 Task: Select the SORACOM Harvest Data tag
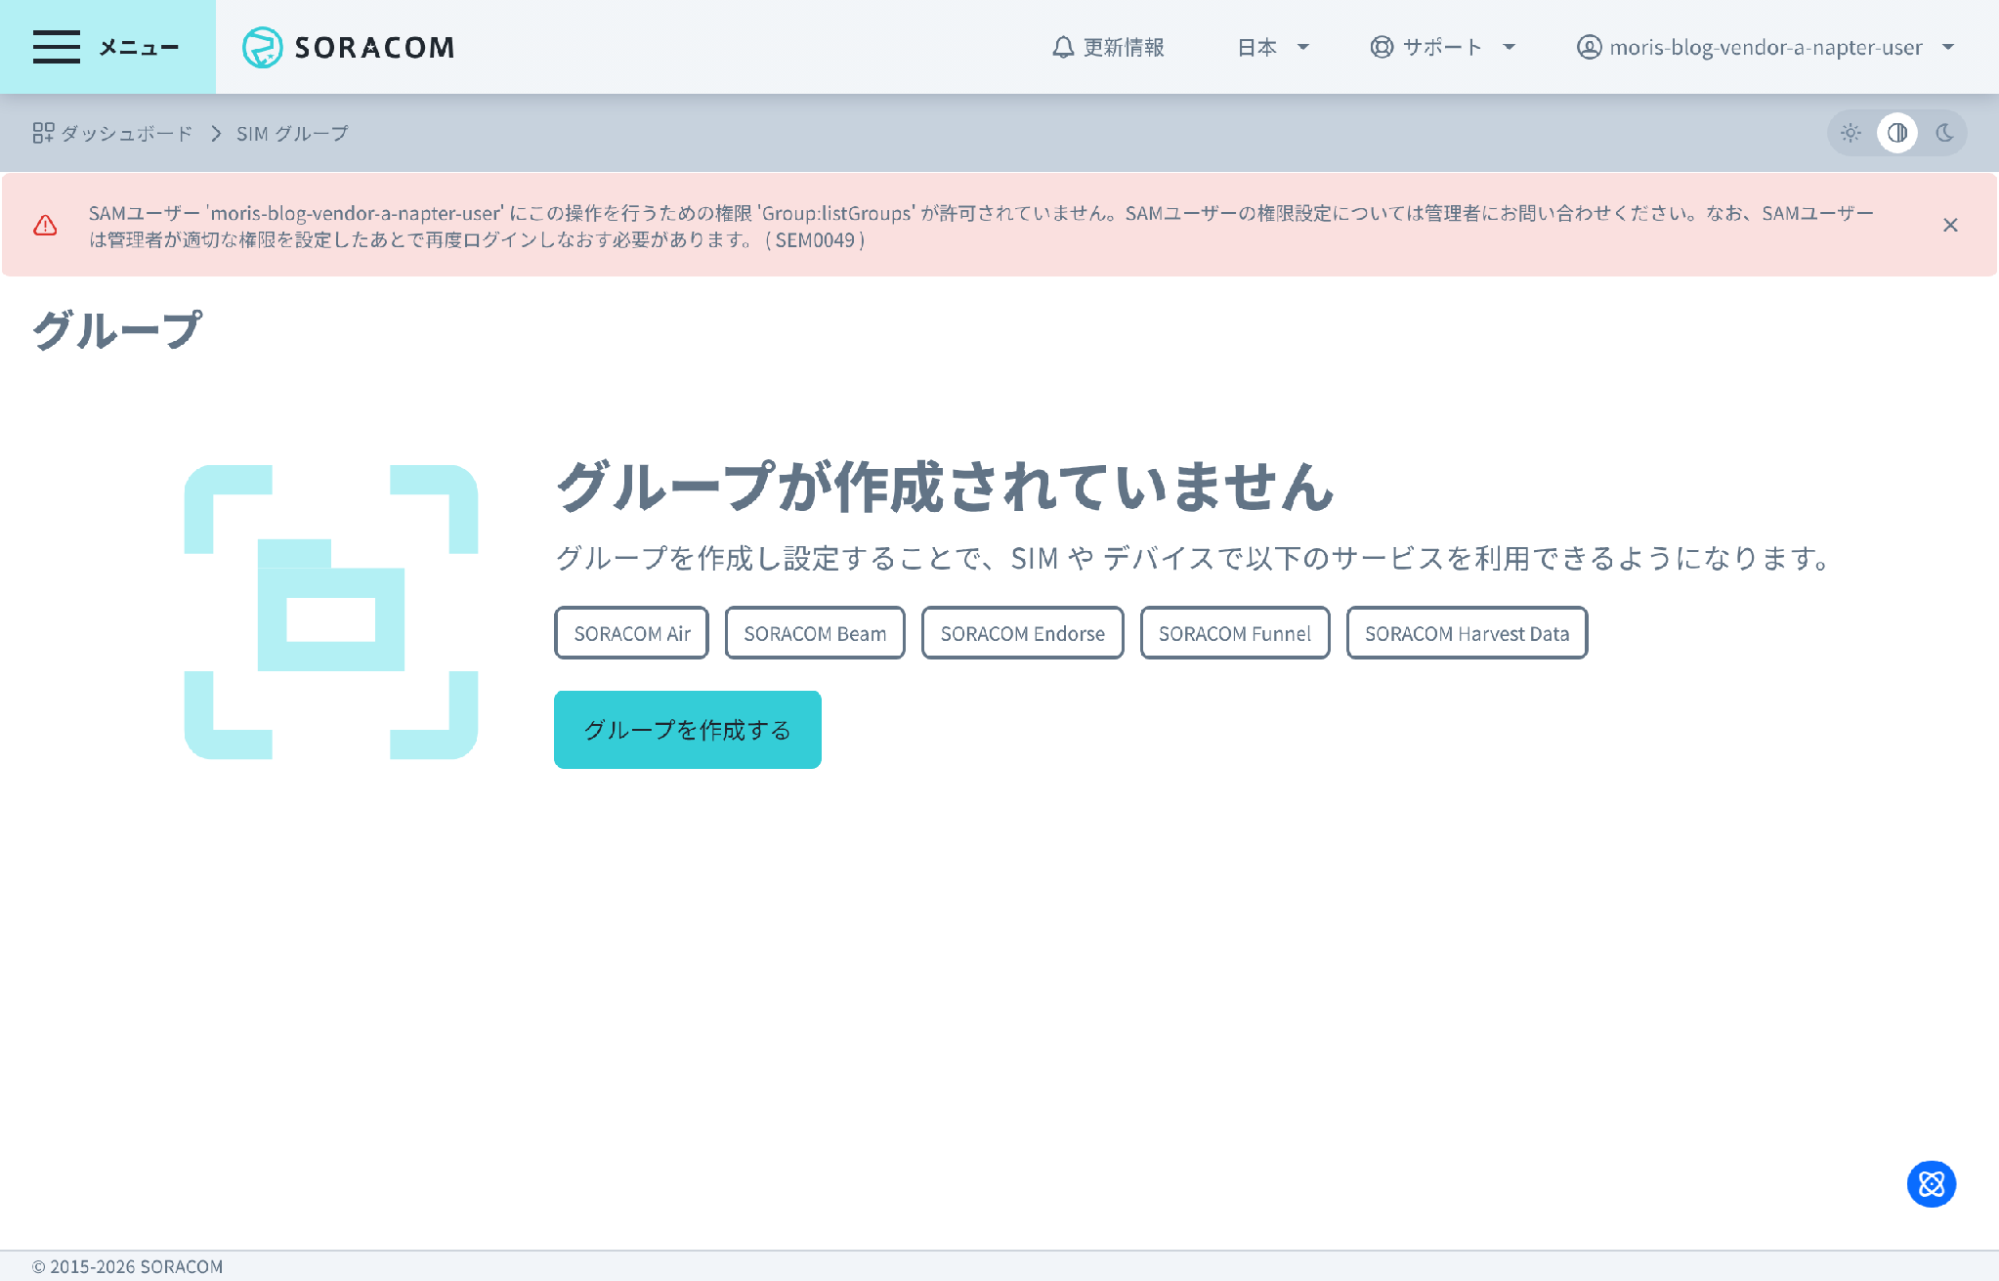coord(1467,633)
